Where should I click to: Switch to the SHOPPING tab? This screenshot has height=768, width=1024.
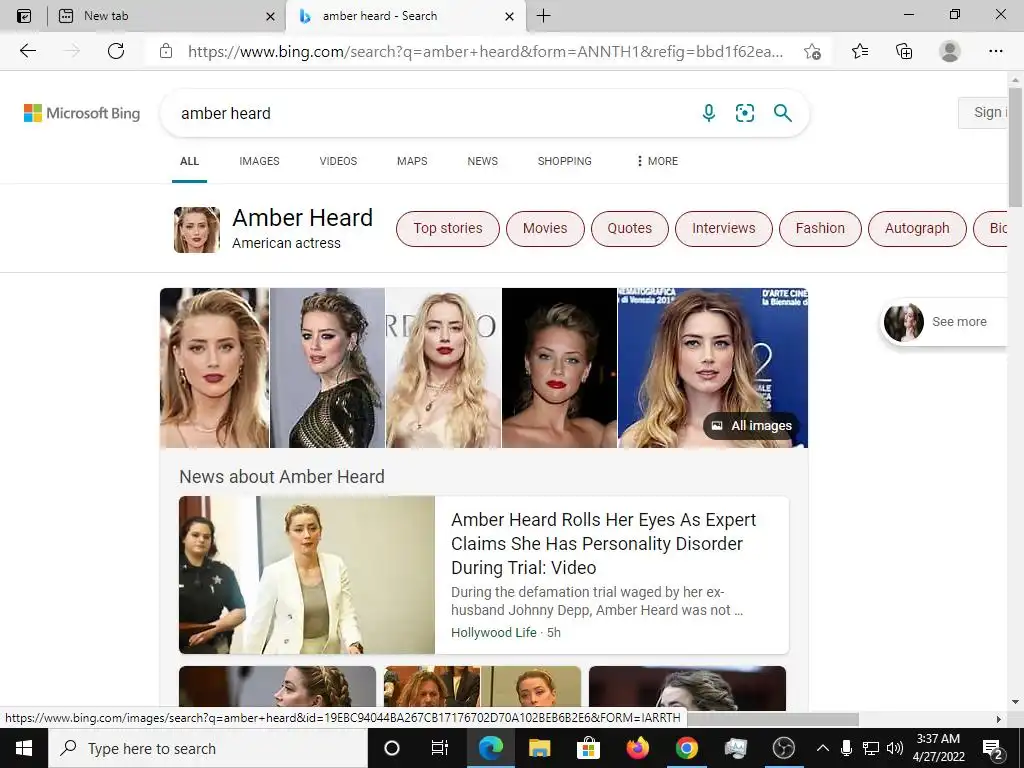pos(565,161)
